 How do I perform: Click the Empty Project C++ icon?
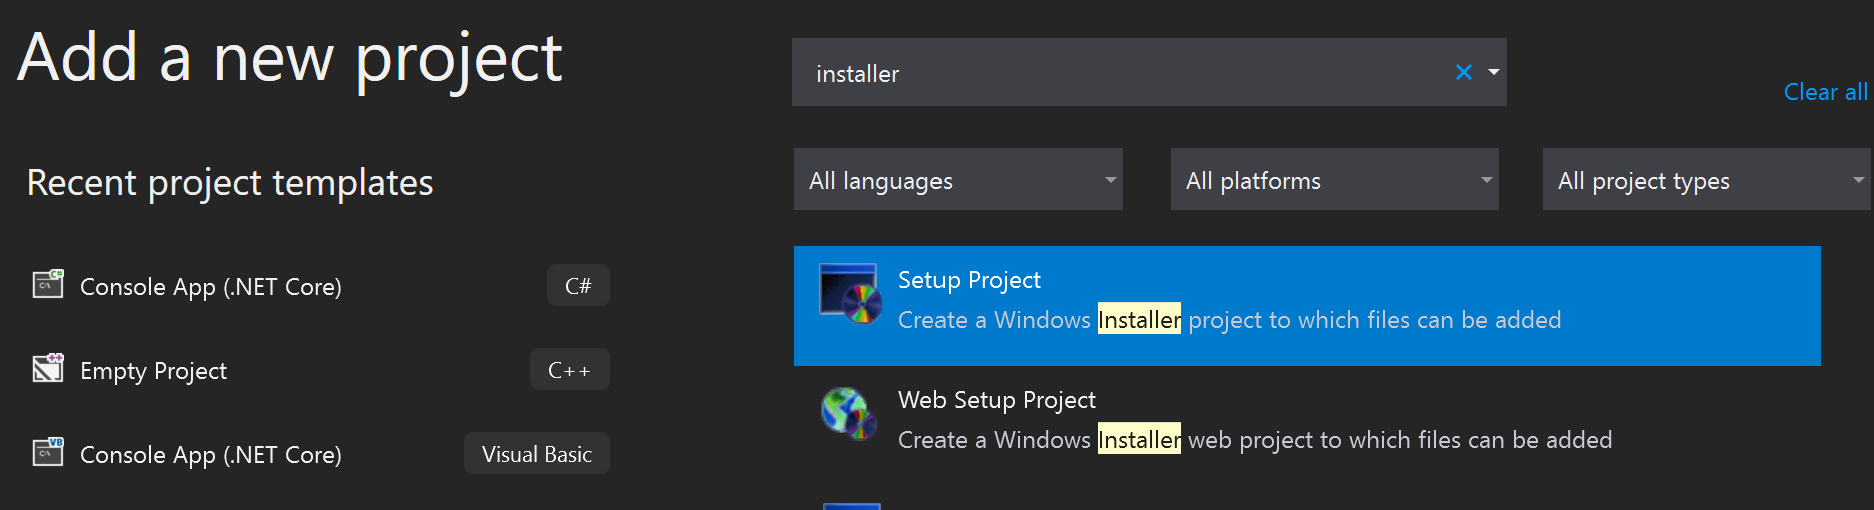(48, 369)
